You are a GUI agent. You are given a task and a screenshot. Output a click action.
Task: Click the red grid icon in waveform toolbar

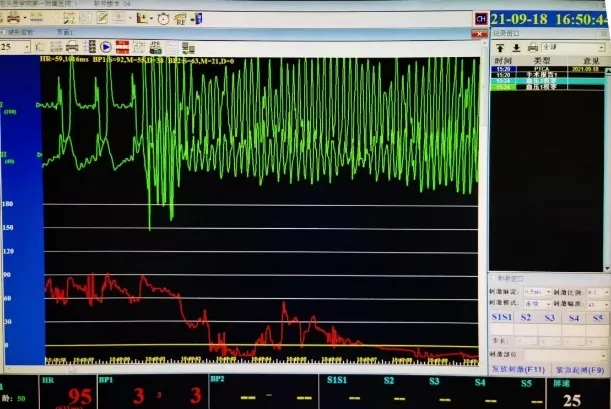pyautogui.click(x=121, y=46)
